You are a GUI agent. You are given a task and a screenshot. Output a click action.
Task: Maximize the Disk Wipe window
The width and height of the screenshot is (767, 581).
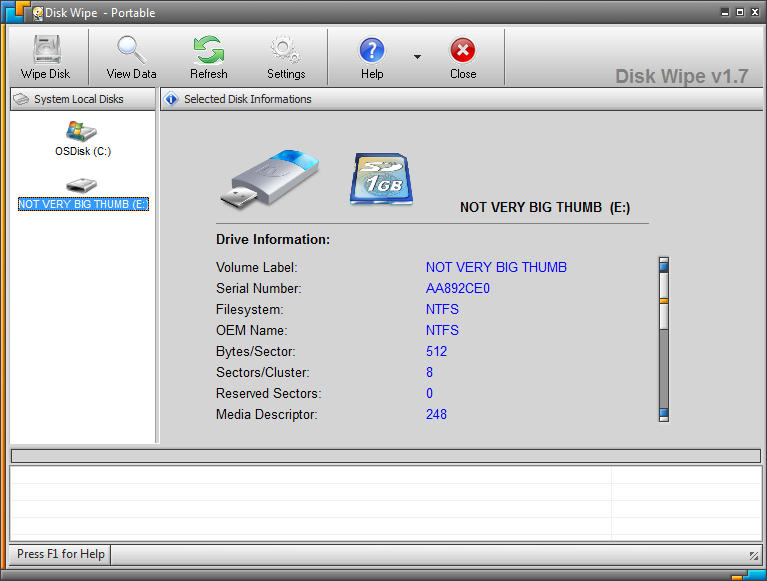740,12
